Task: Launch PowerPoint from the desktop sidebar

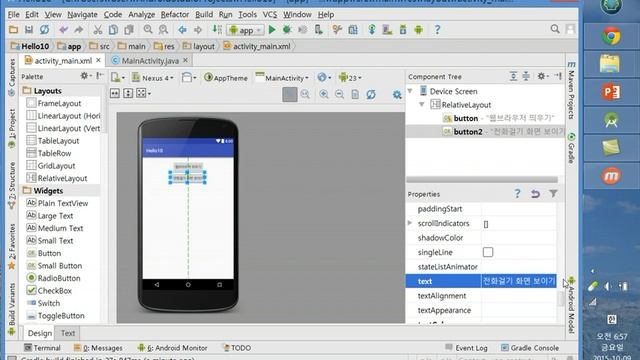Action: click(611, 91)
